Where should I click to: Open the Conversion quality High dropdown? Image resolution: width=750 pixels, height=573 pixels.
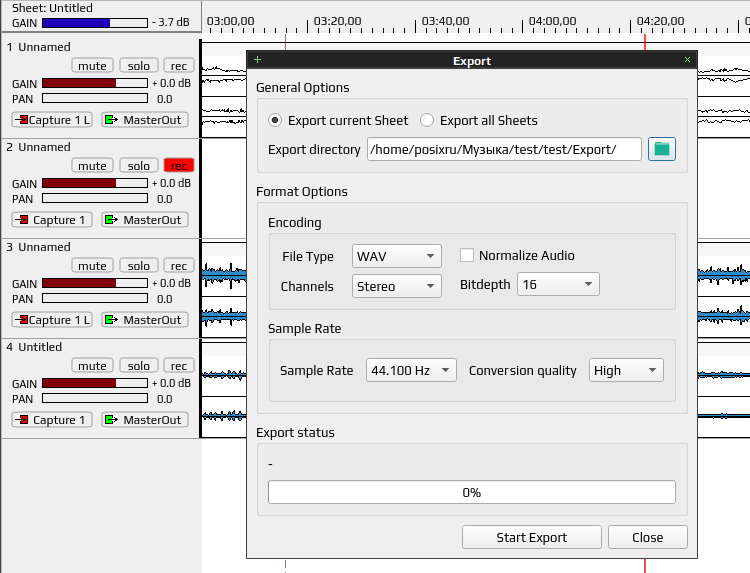click(x=626, y=370)
